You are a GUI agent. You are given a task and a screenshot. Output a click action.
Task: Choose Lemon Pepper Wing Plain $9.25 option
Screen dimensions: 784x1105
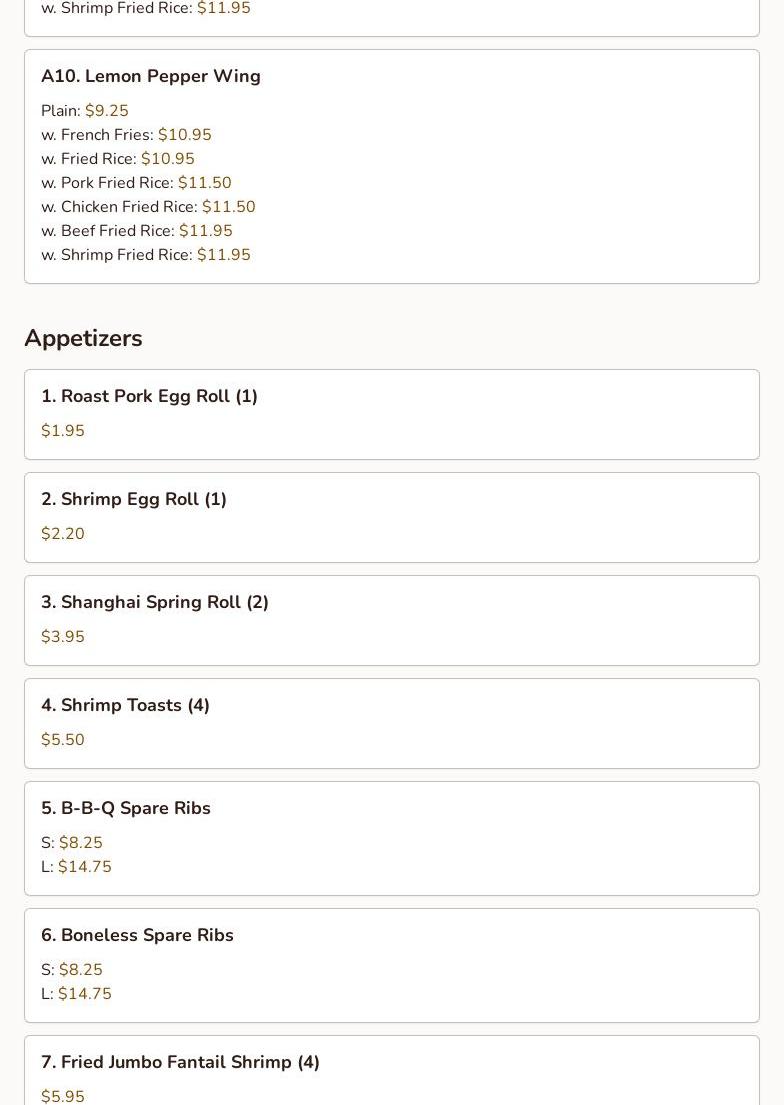coord(85,111)
